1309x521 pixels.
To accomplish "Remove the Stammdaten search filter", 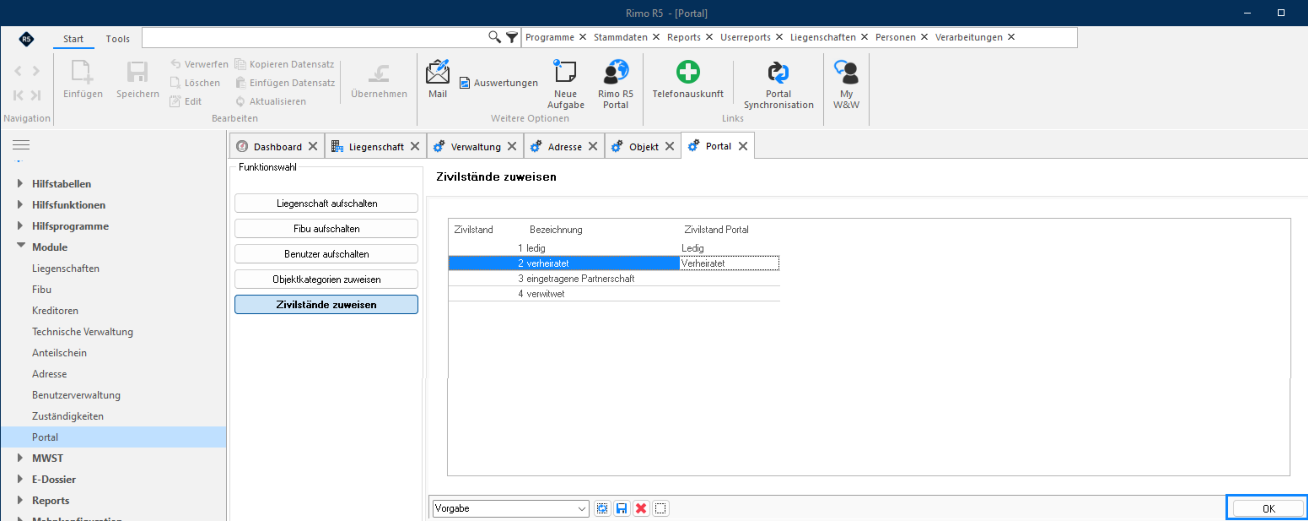I will coord(656,37).
